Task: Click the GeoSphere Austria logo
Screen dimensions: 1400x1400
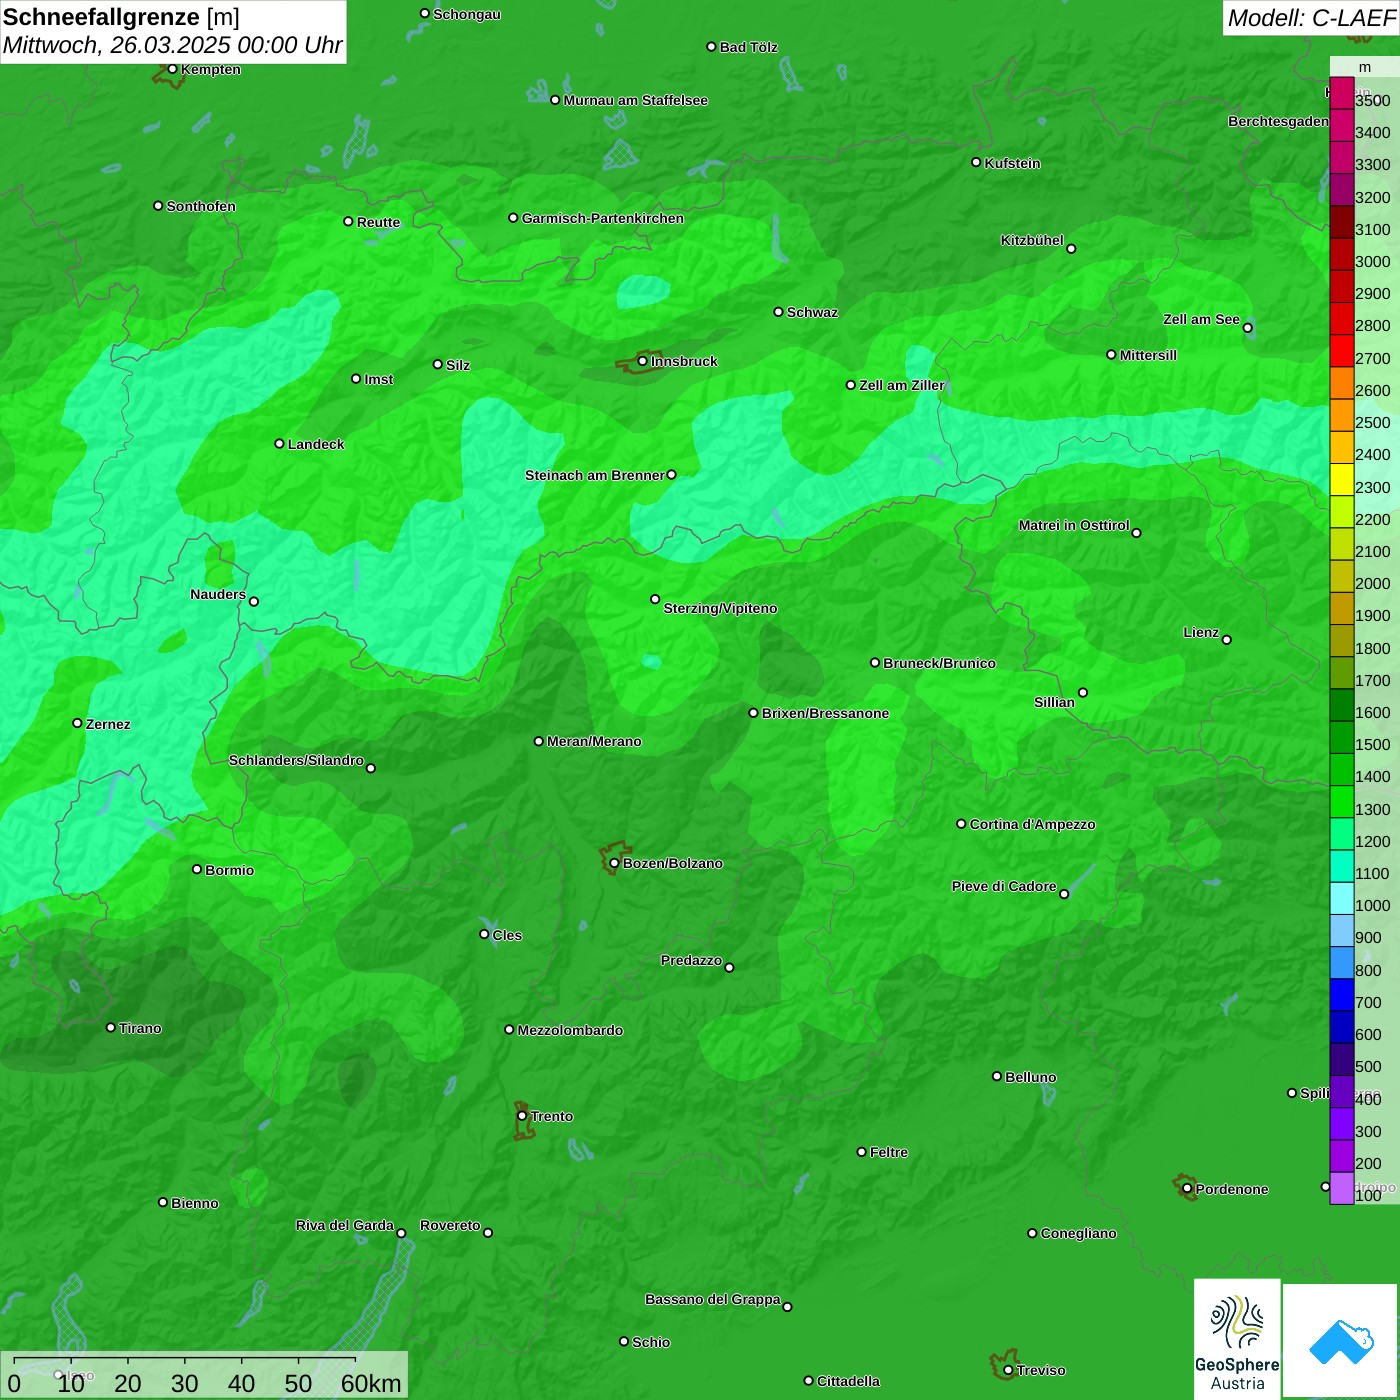Action: [1237, 1338]
